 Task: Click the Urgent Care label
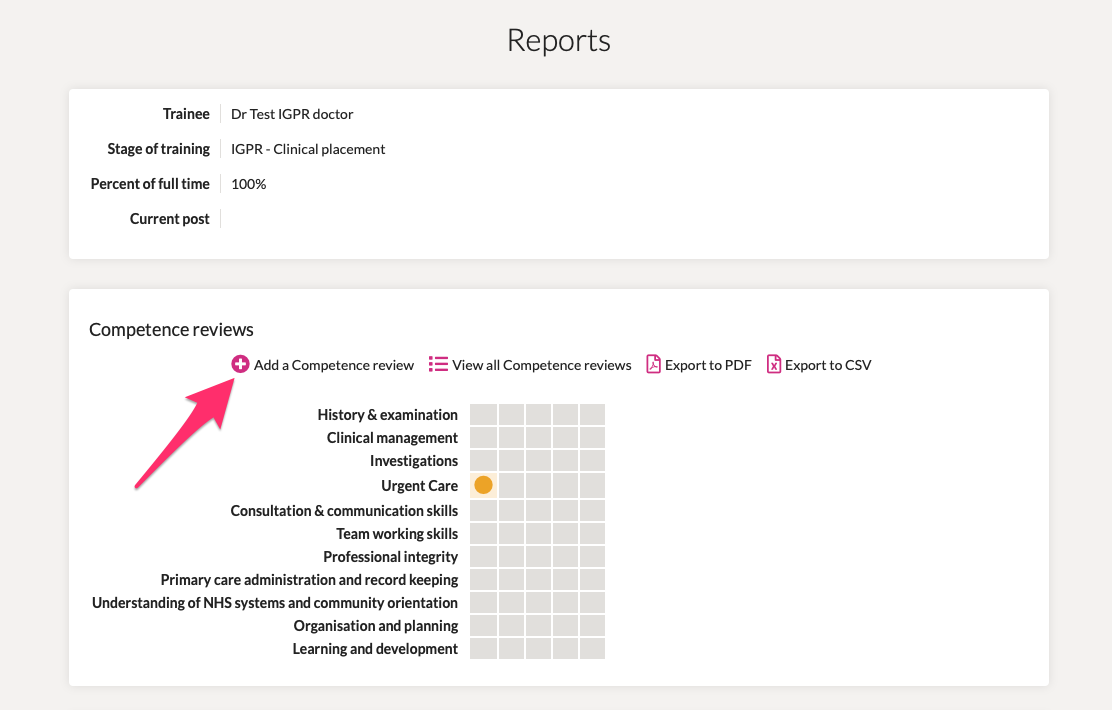point(419,486)
